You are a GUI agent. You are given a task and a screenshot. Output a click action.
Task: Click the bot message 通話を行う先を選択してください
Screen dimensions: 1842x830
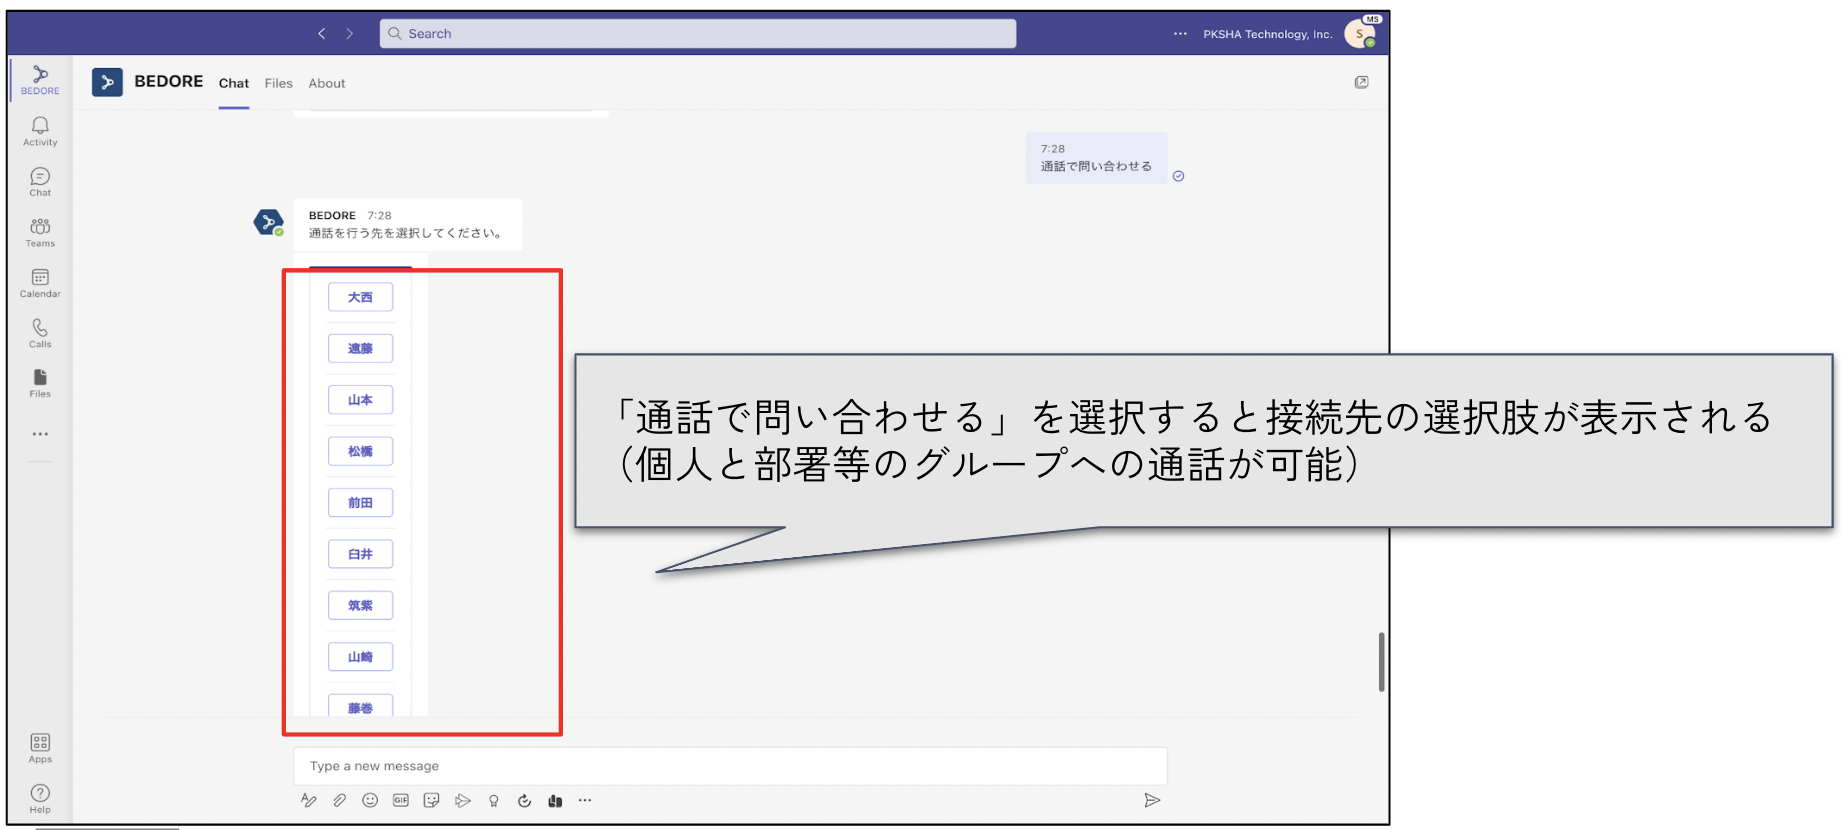408,225
